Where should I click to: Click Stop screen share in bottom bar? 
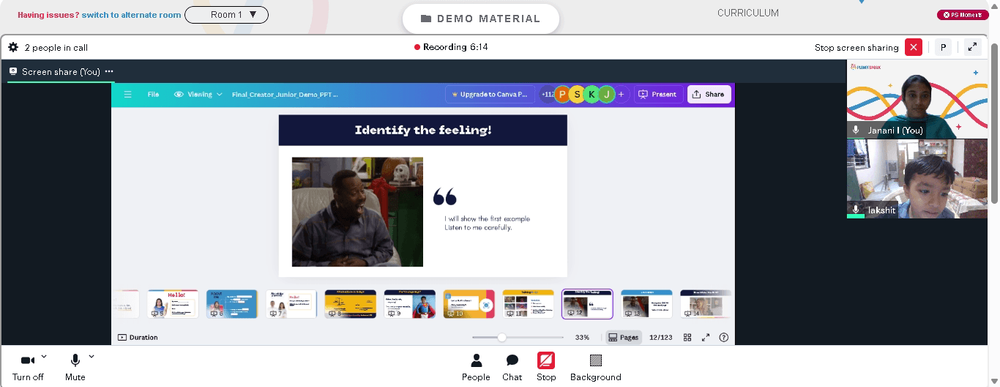pyautogui.click(x=546, y=367)
